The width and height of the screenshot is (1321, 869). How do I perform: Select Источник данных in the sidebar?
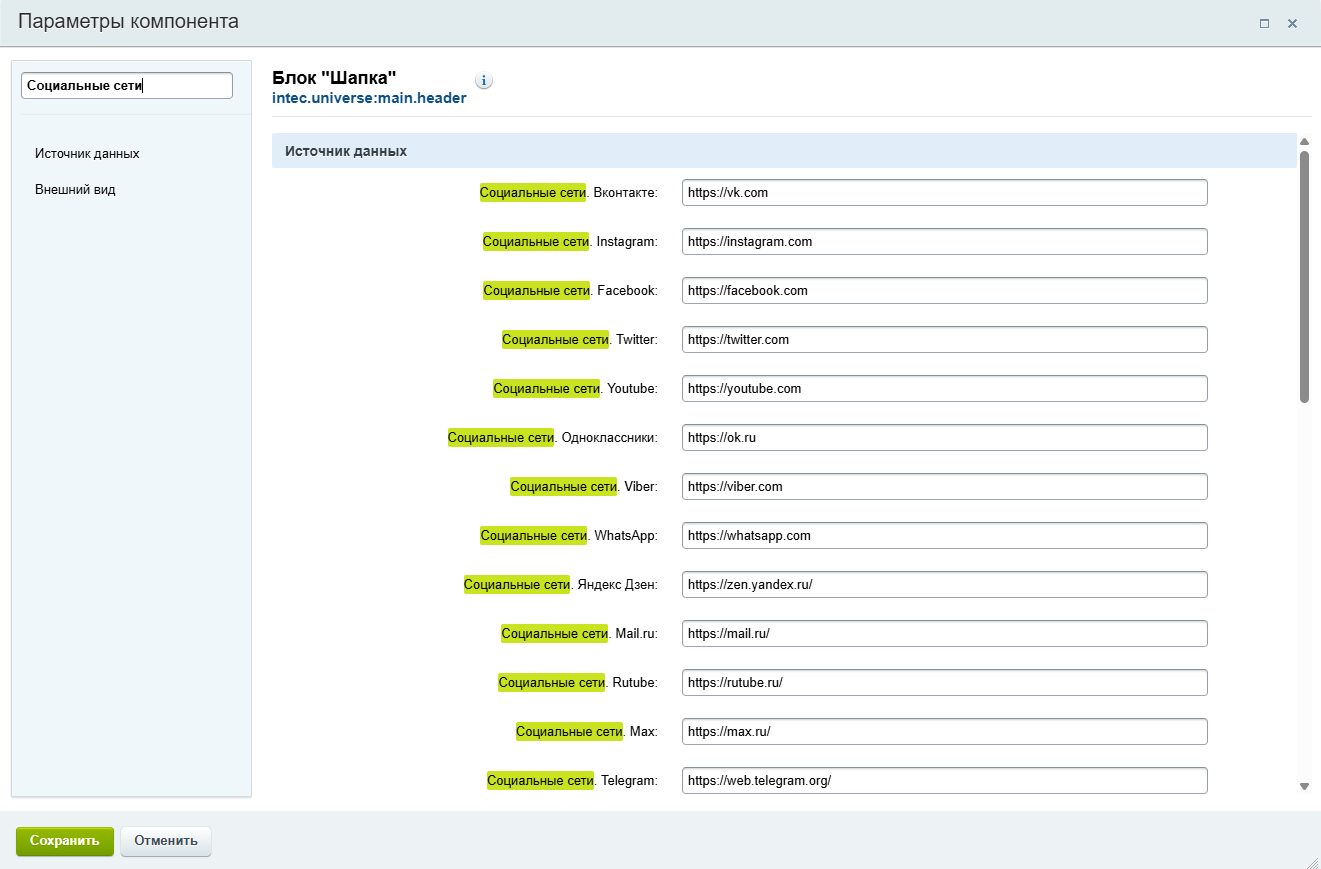[87, 154]
